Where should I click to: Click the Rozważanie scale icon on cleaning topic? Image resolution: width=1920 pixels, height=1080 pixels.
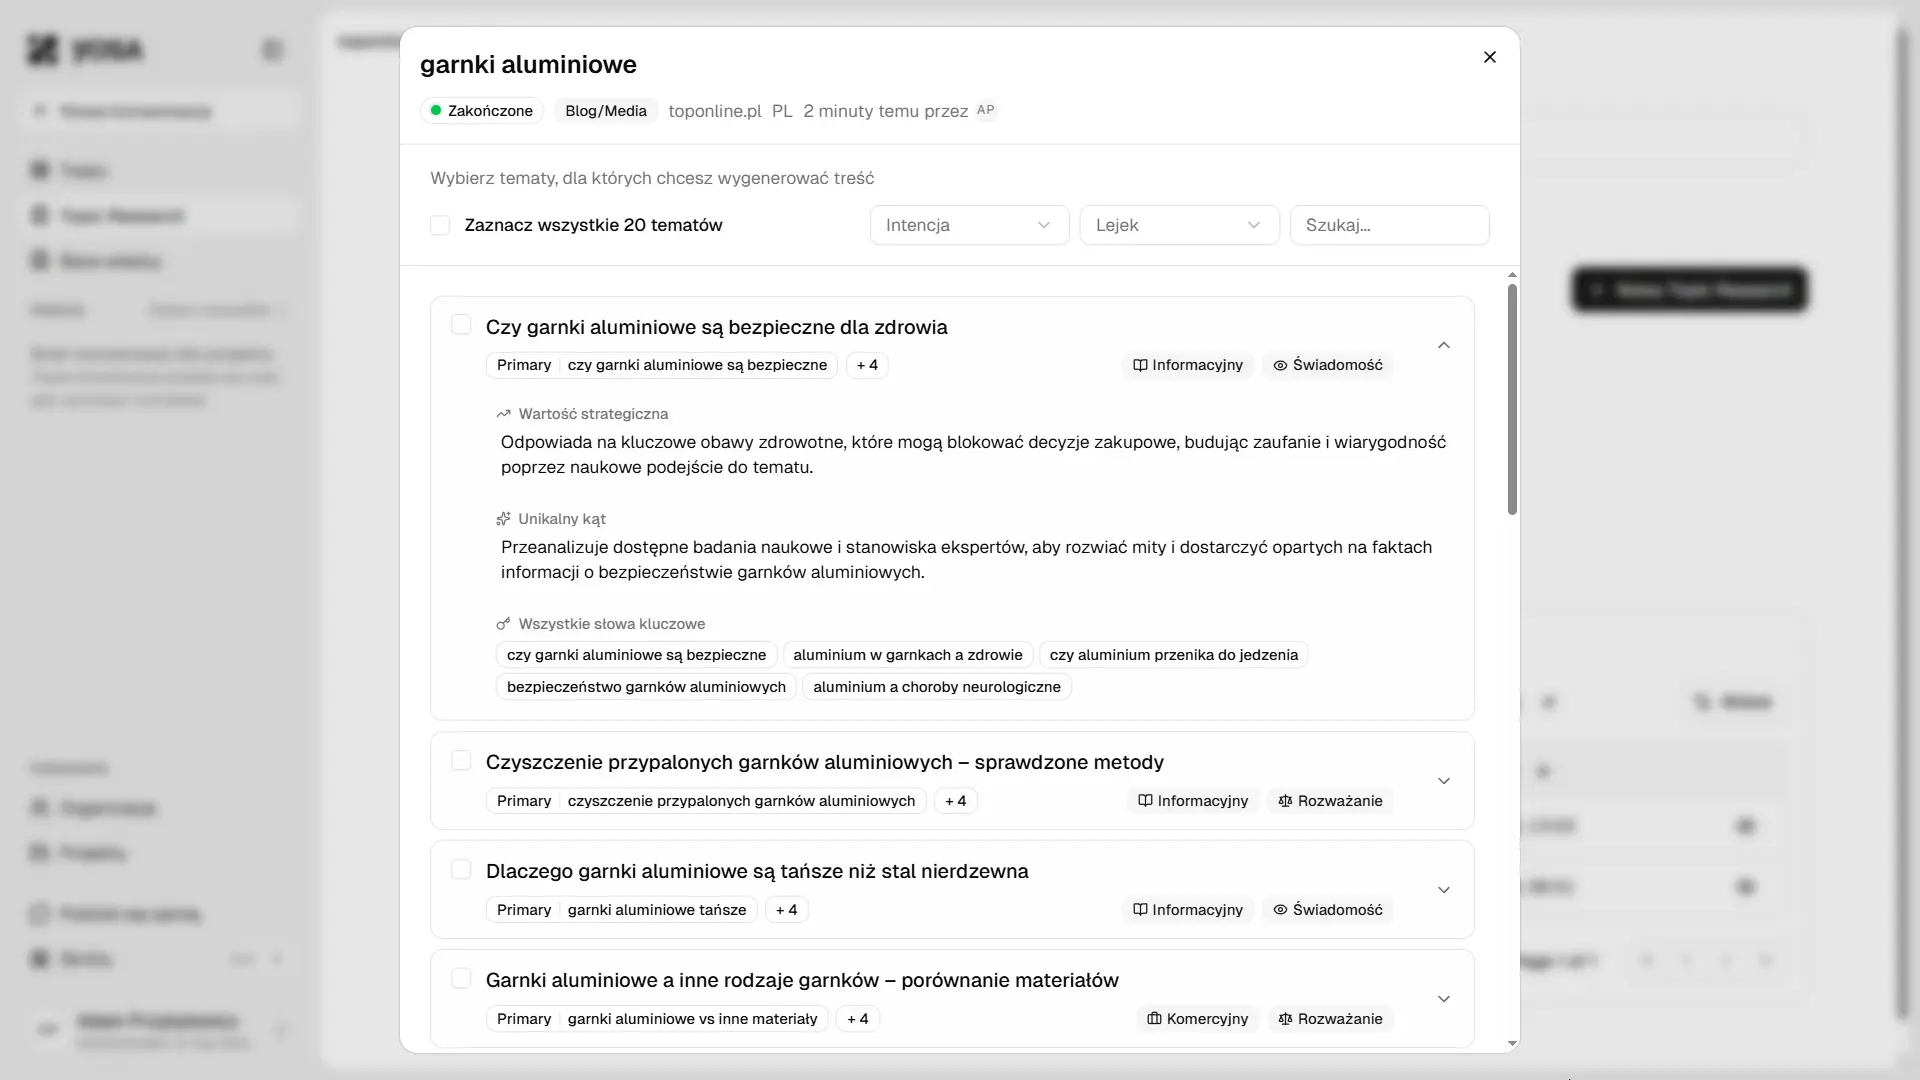(x=1285, y=801)
